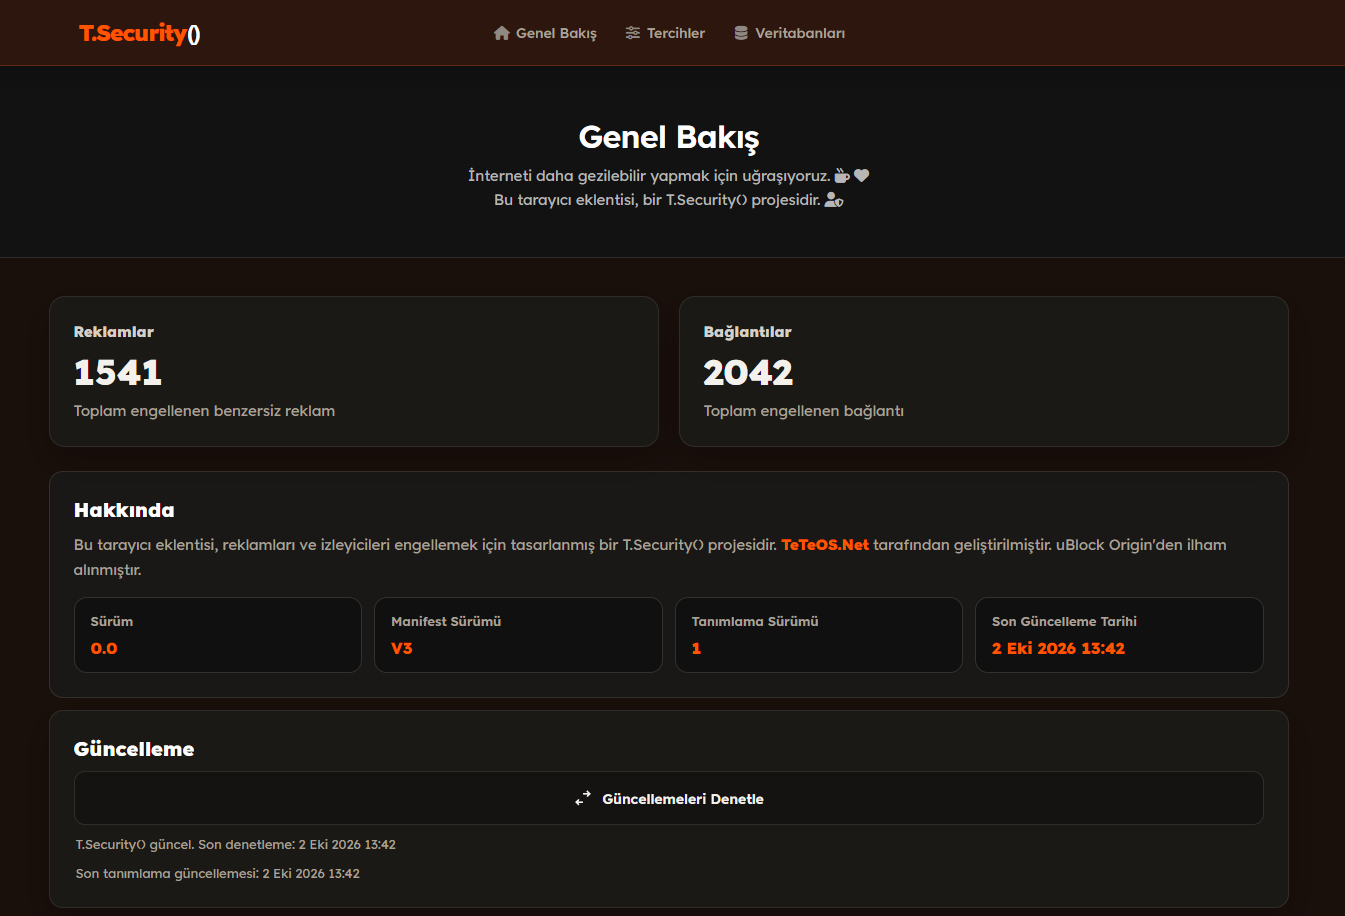Viewport: 1345px width, 916px height.
Task: Click the Bağlantılar card title
Action: pyautogui.click(x=747, y=332)
